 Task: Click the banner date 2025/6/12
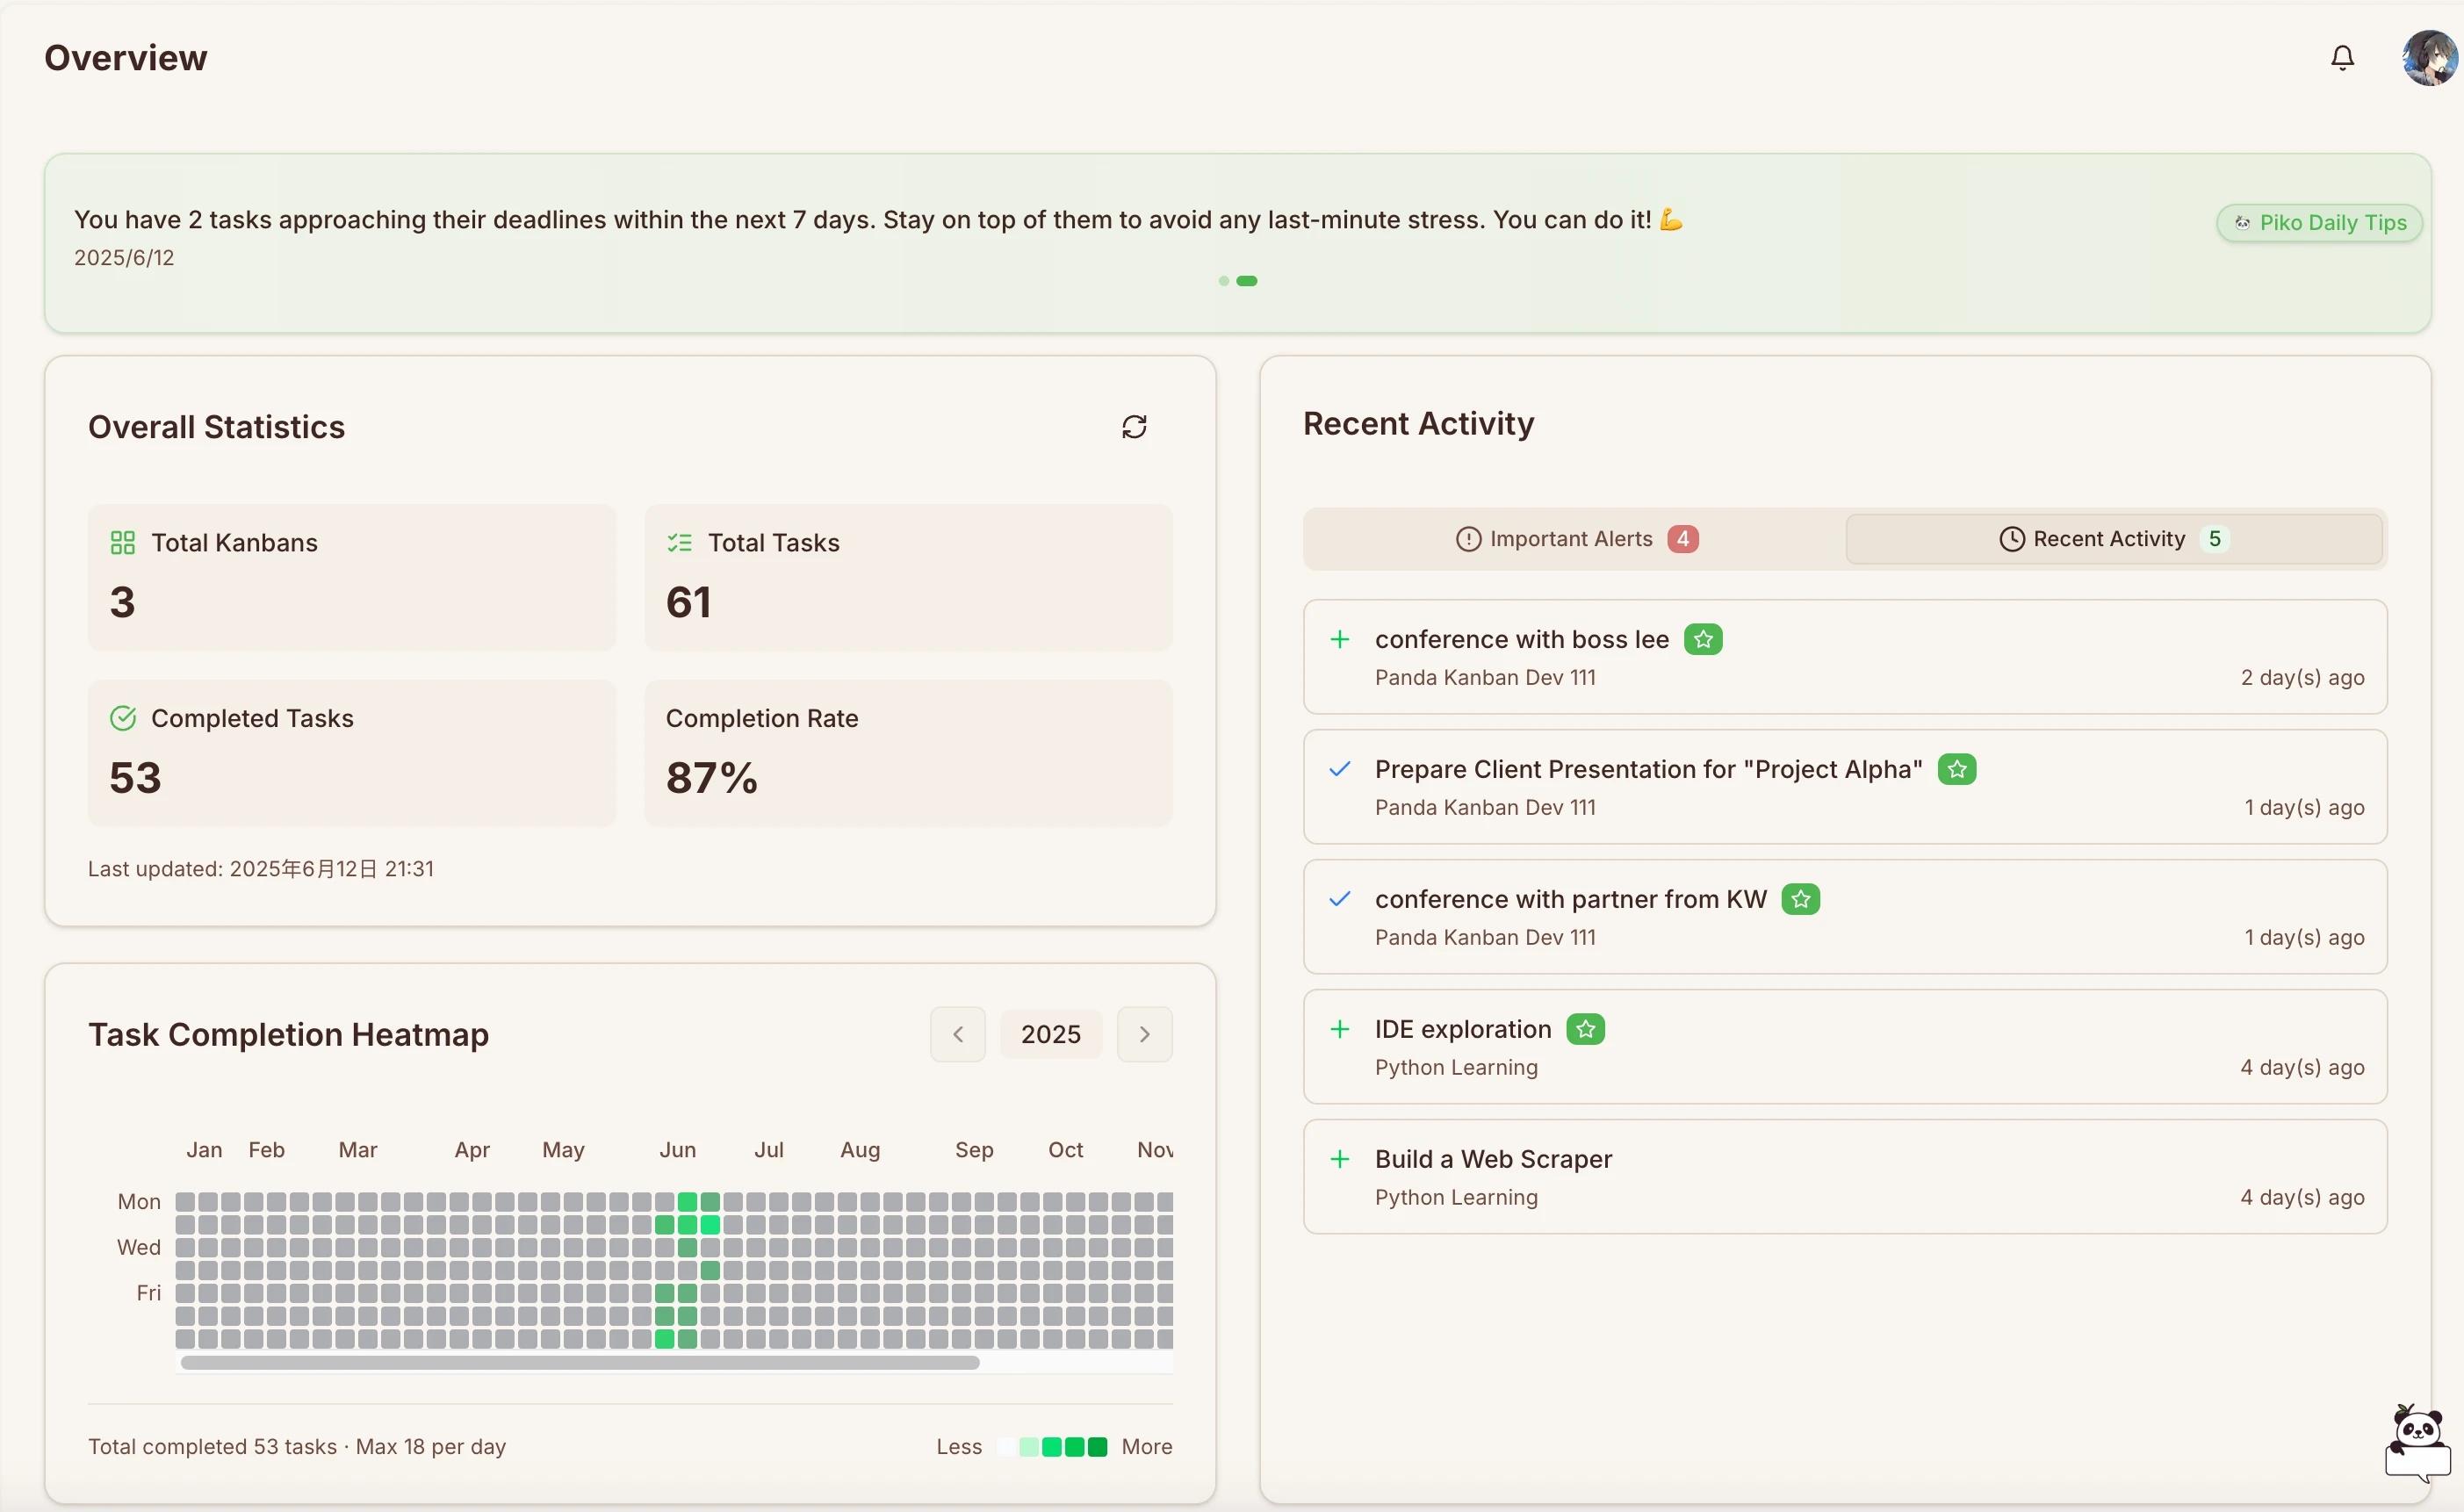124,258
